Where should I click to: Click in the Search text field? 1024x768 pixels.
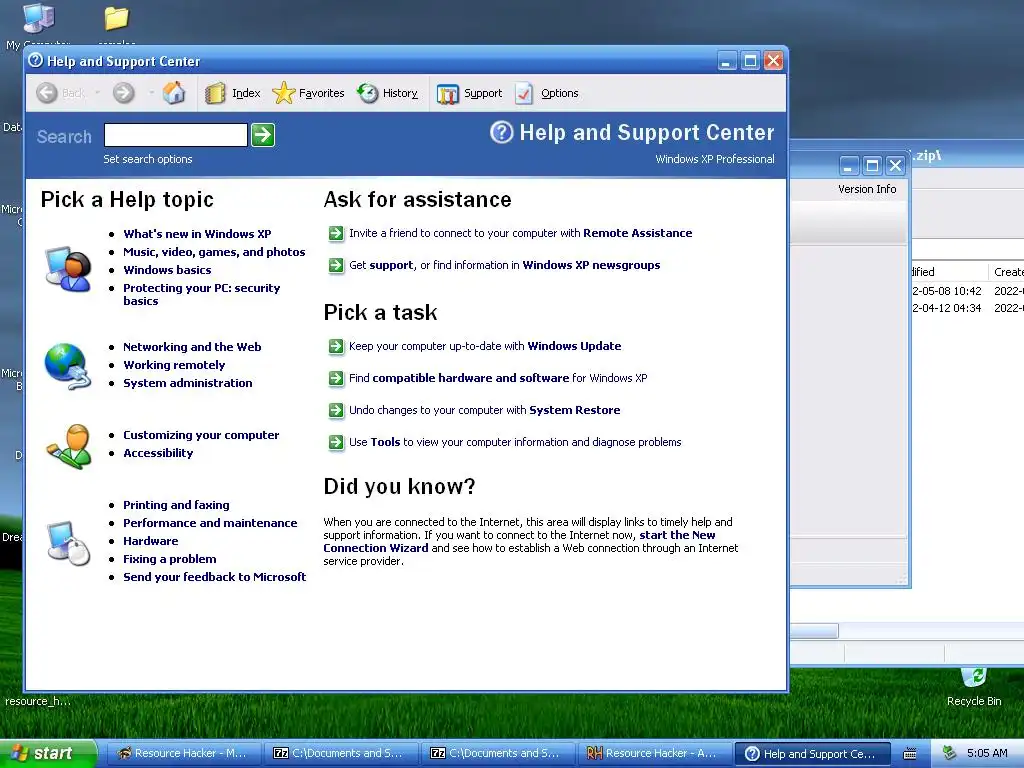(x=176, y=135)
